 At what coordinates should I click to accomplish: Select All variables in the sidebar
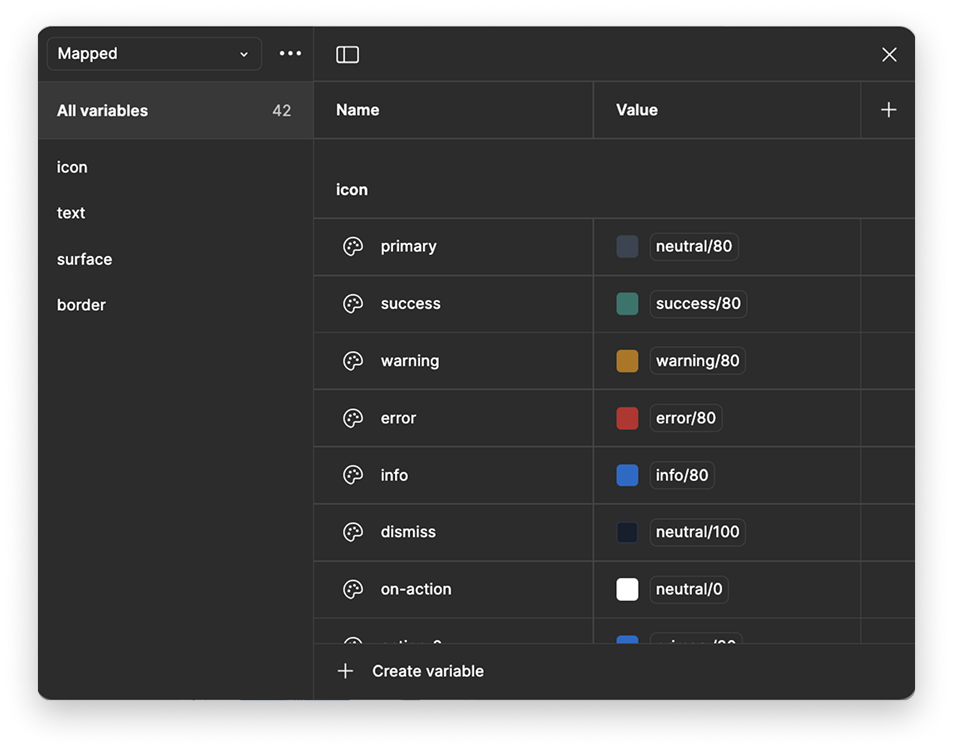click(175, 111)
